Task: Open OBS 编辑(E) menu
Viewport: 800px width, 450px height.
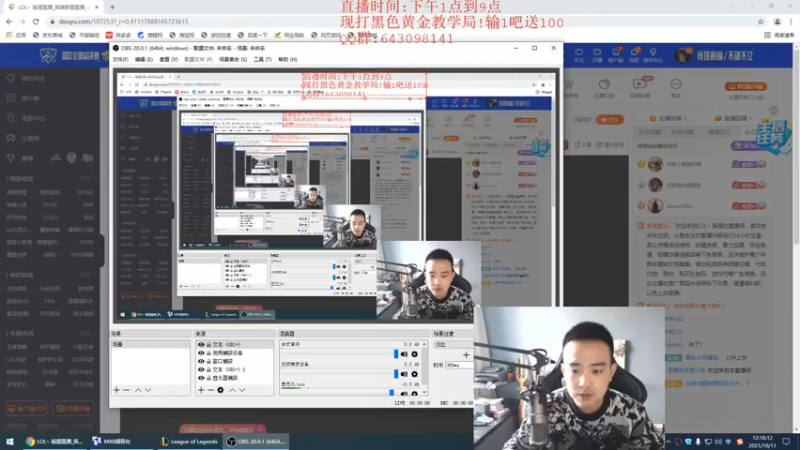Action: point(144,60)
